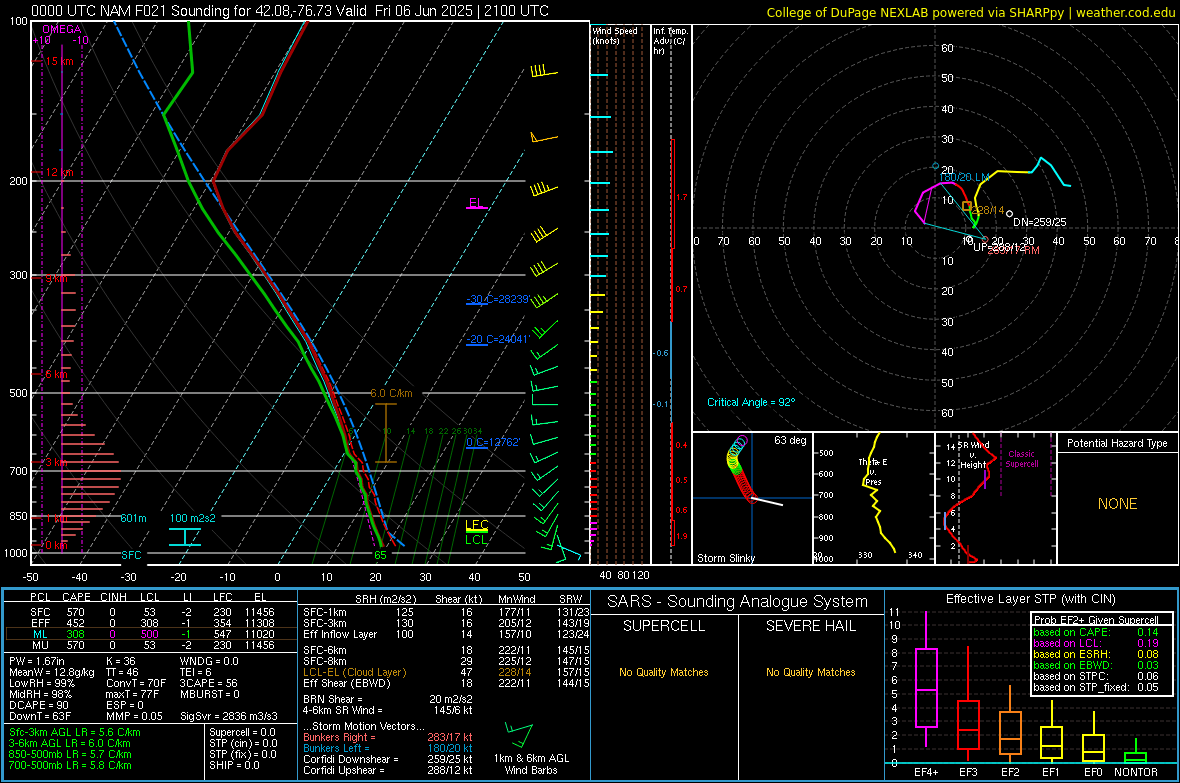Click the Classic Supercell label
The image size is (1180, 783).
coord(1022,459)
